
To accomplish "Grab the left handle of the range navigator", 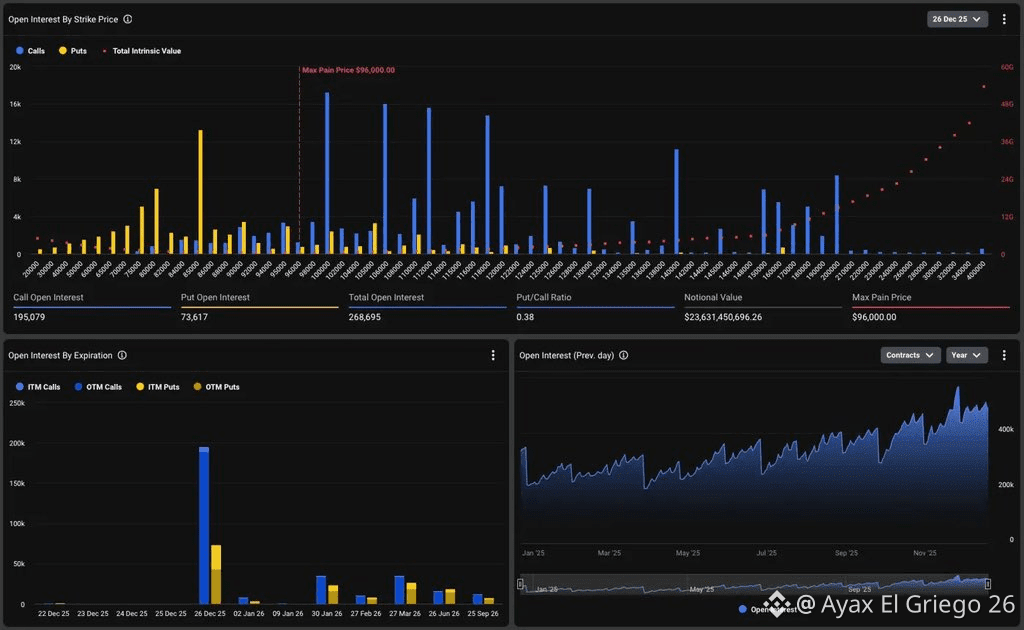I will tap(520, 584).
